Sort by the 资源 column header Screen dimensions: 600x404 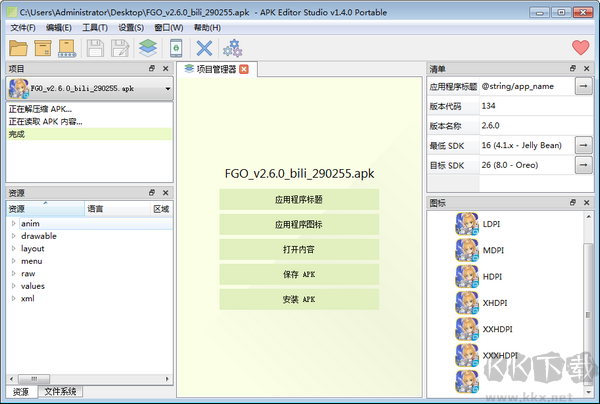pyautogui.click(x=45, y=209)
